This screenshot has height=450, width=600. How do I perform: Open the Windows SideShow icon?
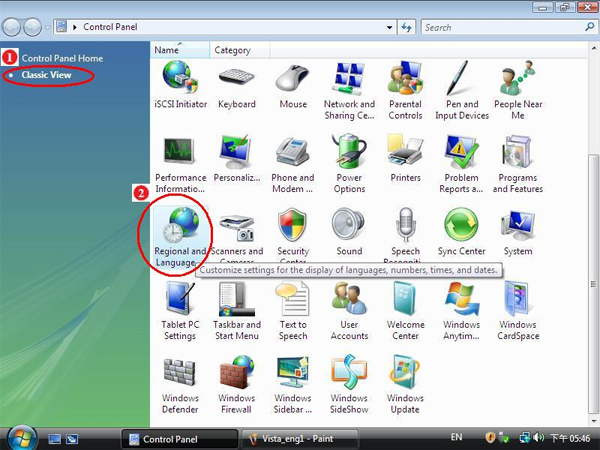(x=349, y=372)
